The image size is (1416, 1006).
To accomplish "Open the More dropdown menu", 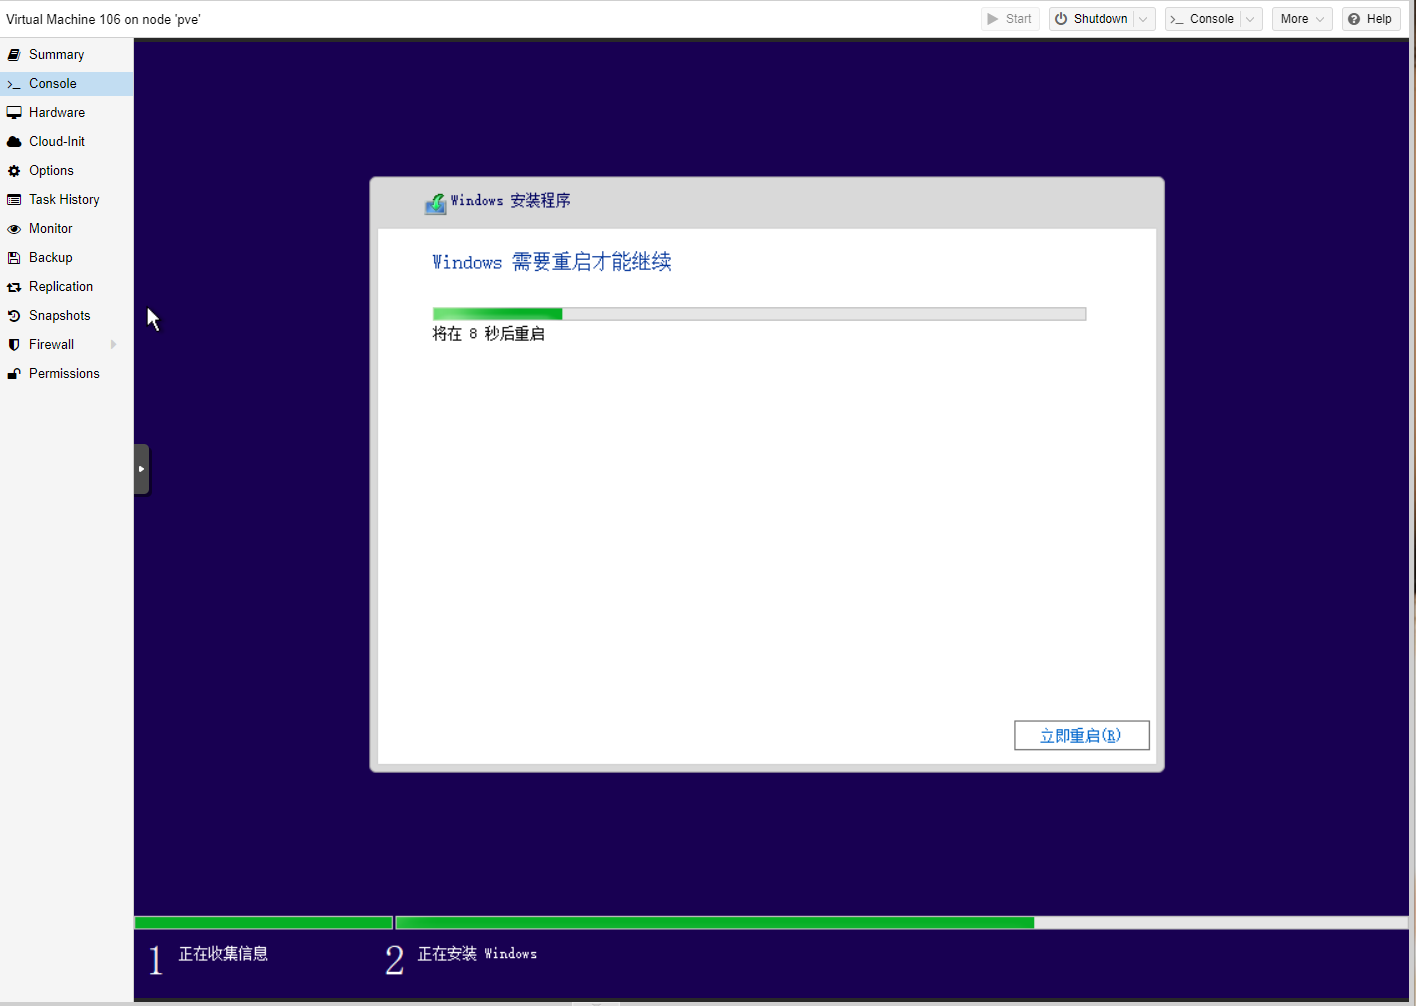I will coord(1301,19).
